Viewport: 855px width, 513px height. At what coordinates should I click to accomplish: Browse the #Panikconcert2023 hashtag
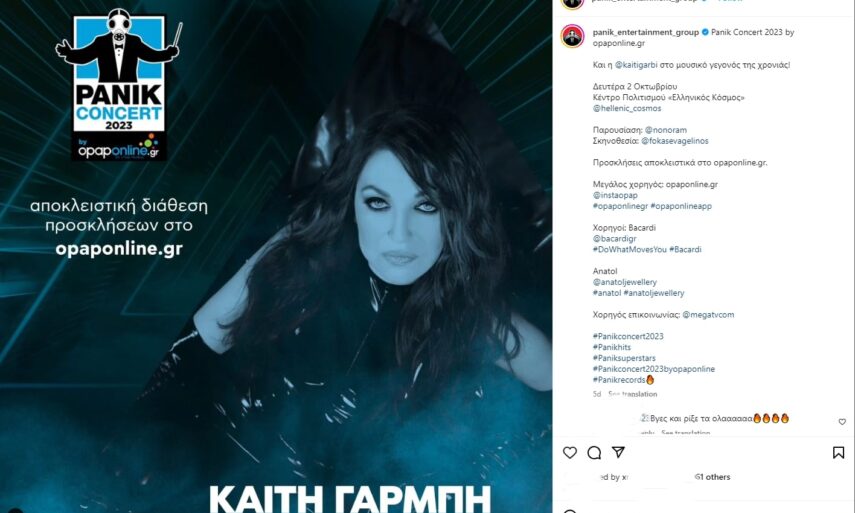[x=628, y=336]
